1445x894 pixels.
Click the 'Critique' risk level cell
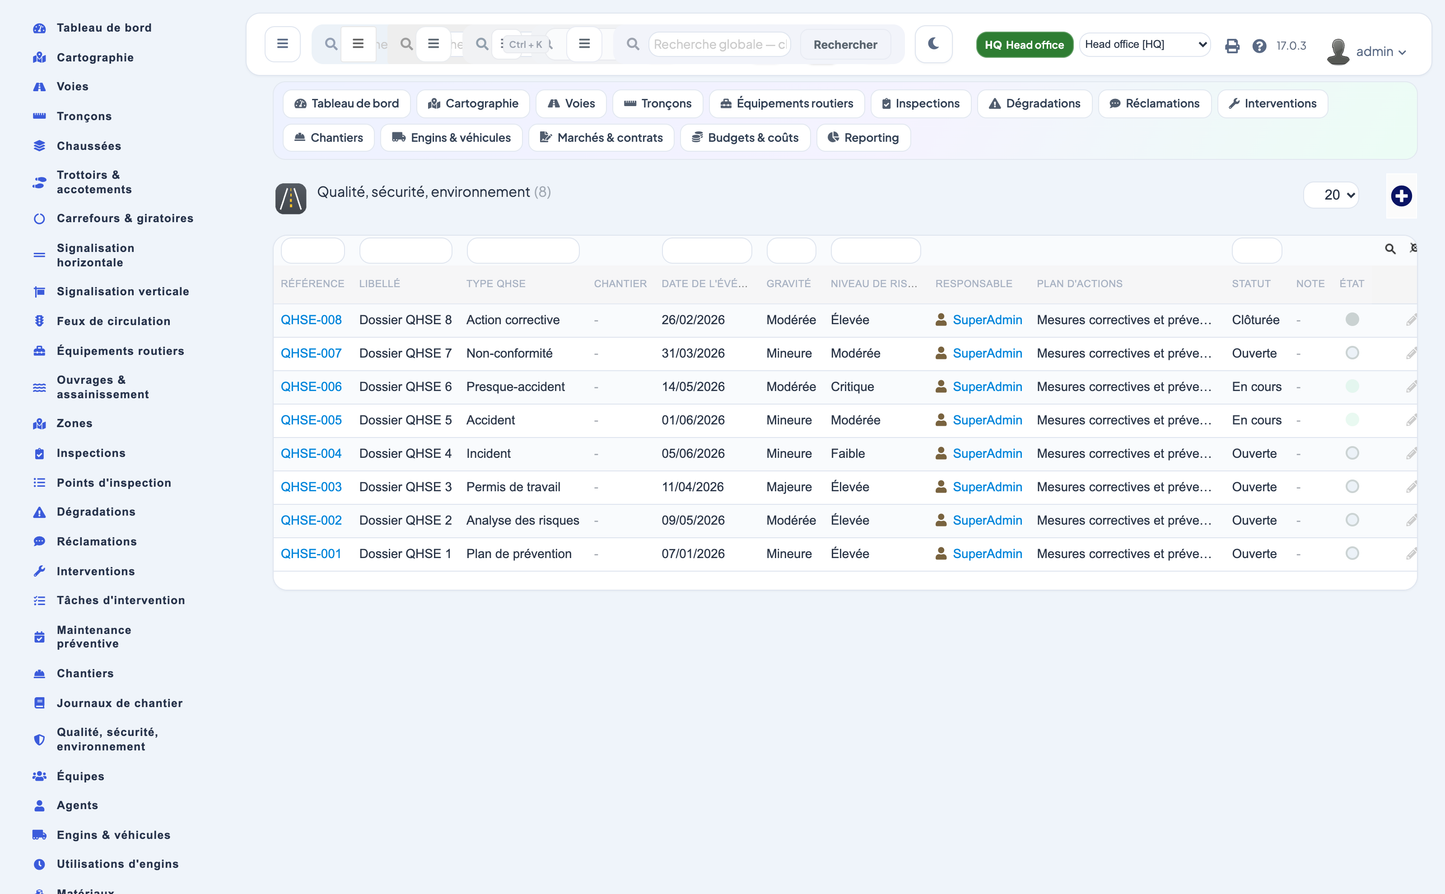tap(852, 387)
